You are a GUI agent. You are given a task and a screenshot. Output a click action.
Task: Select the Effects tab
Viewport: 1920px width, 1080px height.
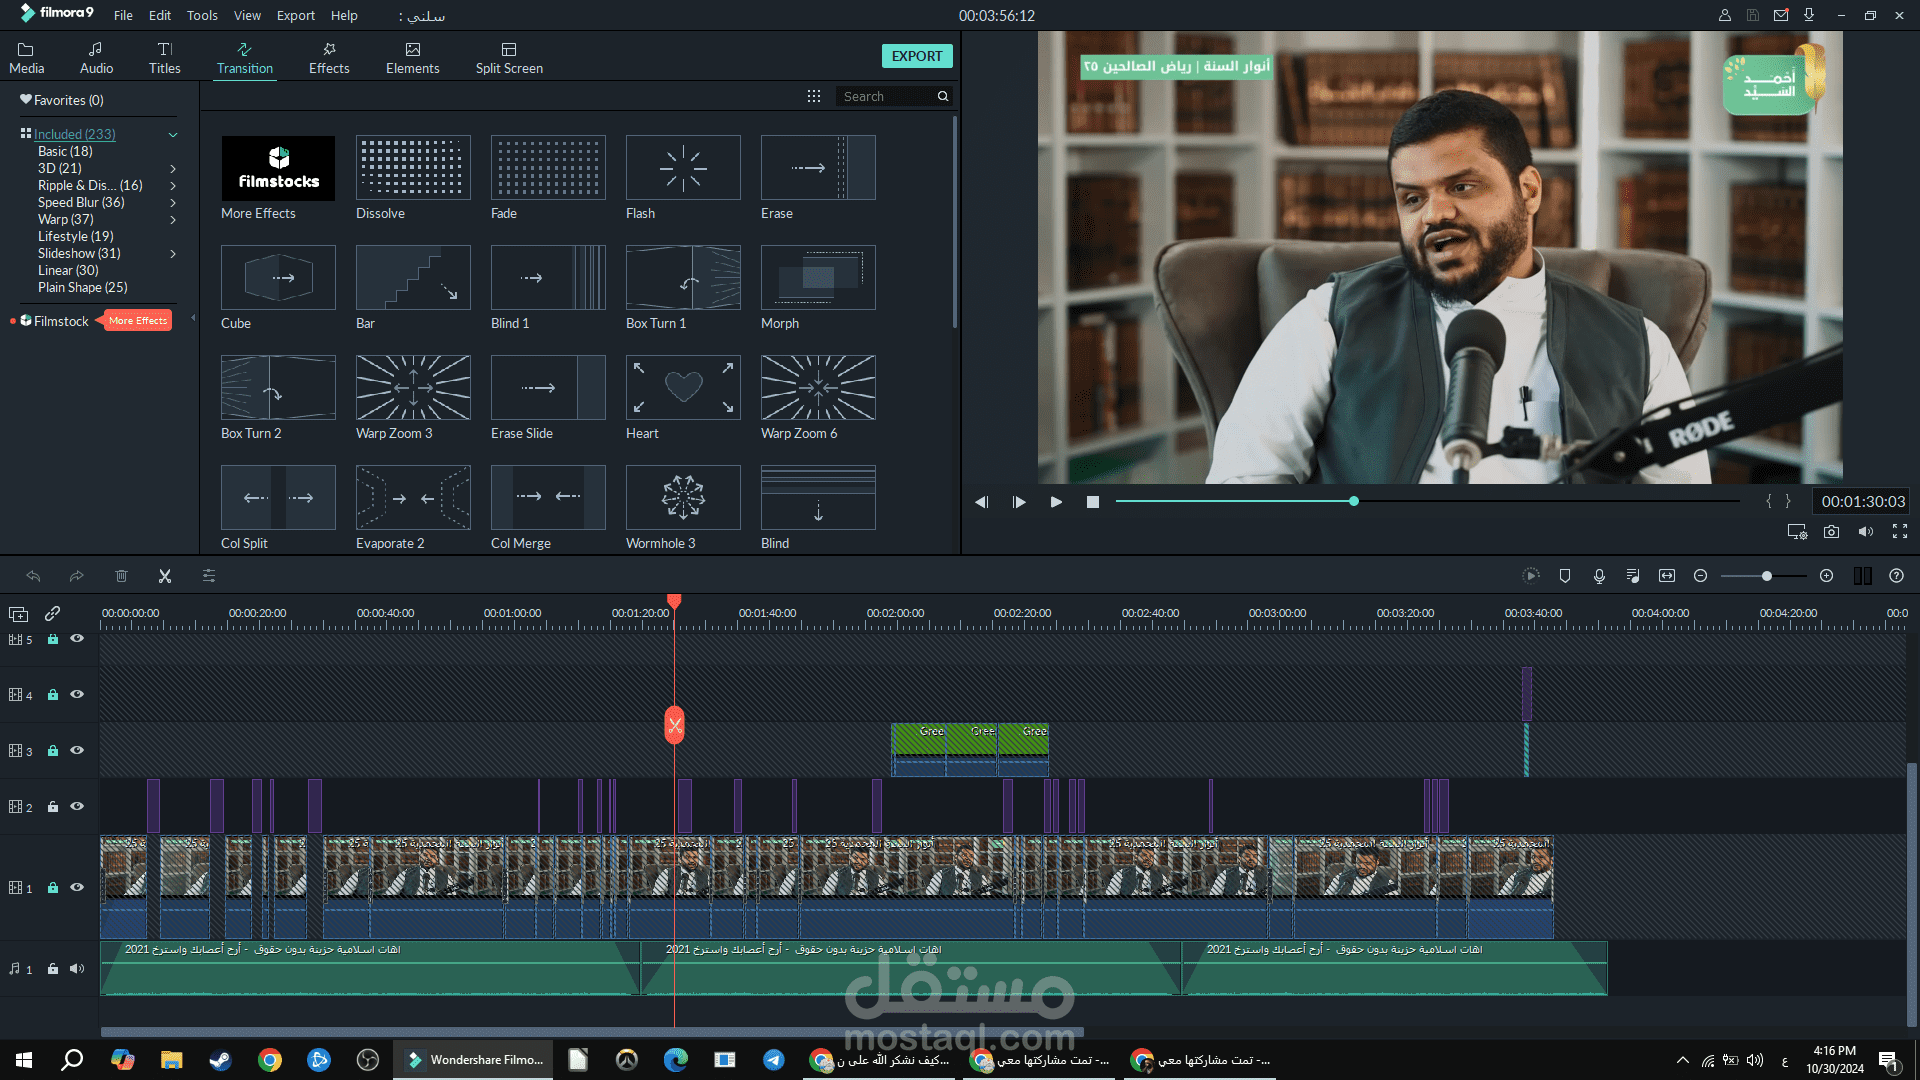(326, 57)
